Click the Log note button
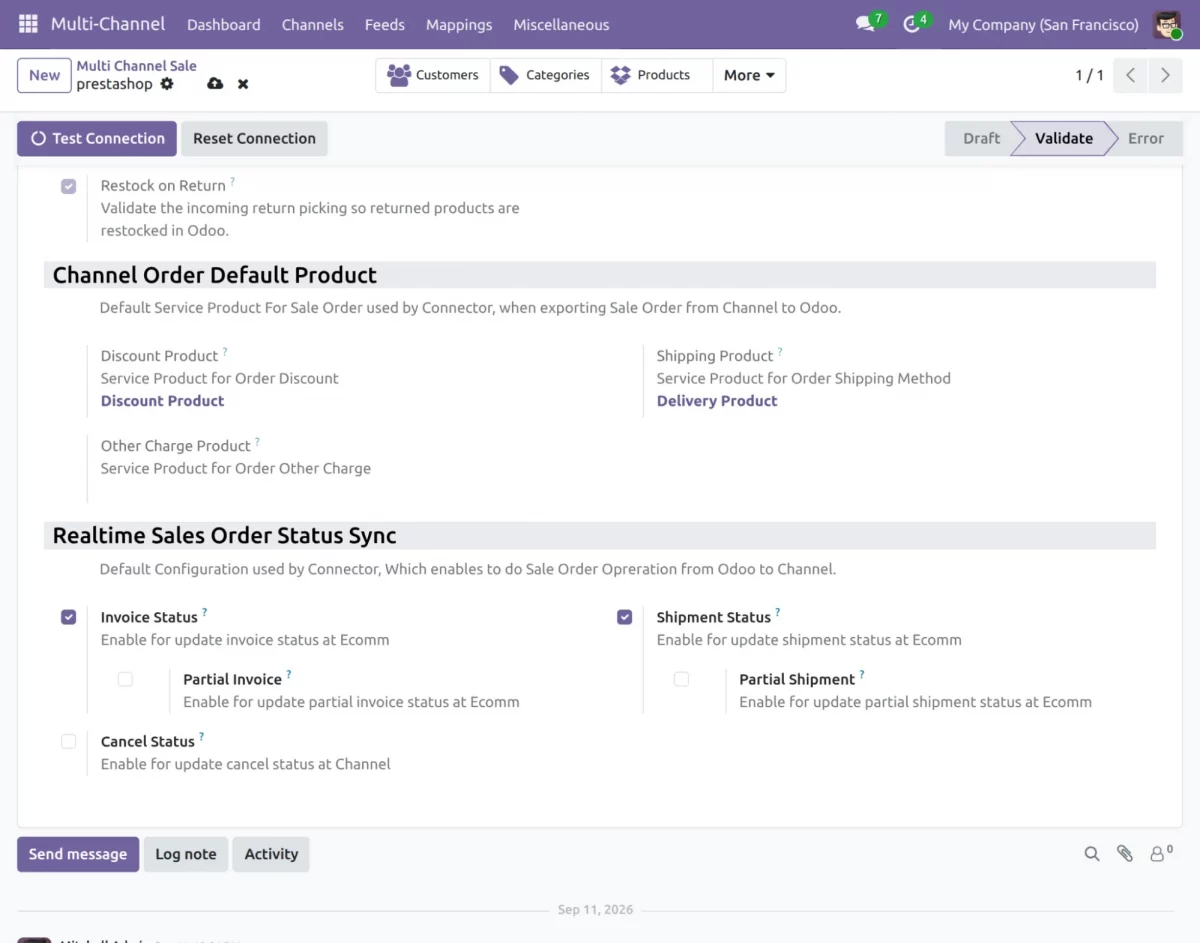 tap(186, 854)
